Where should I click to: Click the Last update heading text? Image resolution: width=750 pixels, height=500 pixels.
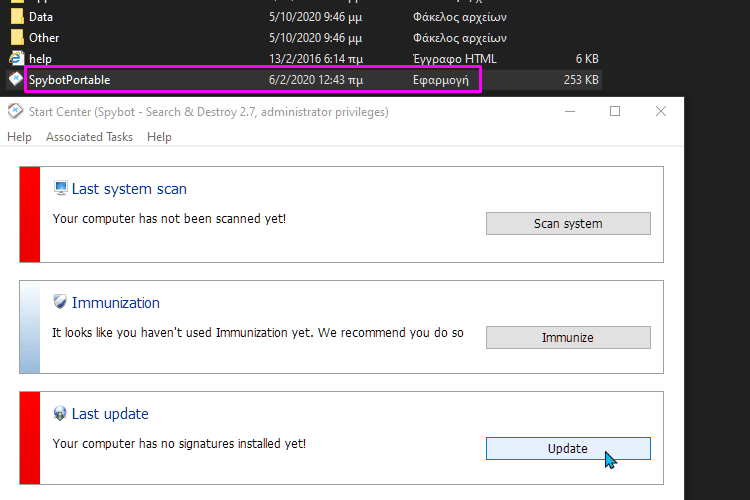pyautogui.click(x=110, y=414)
